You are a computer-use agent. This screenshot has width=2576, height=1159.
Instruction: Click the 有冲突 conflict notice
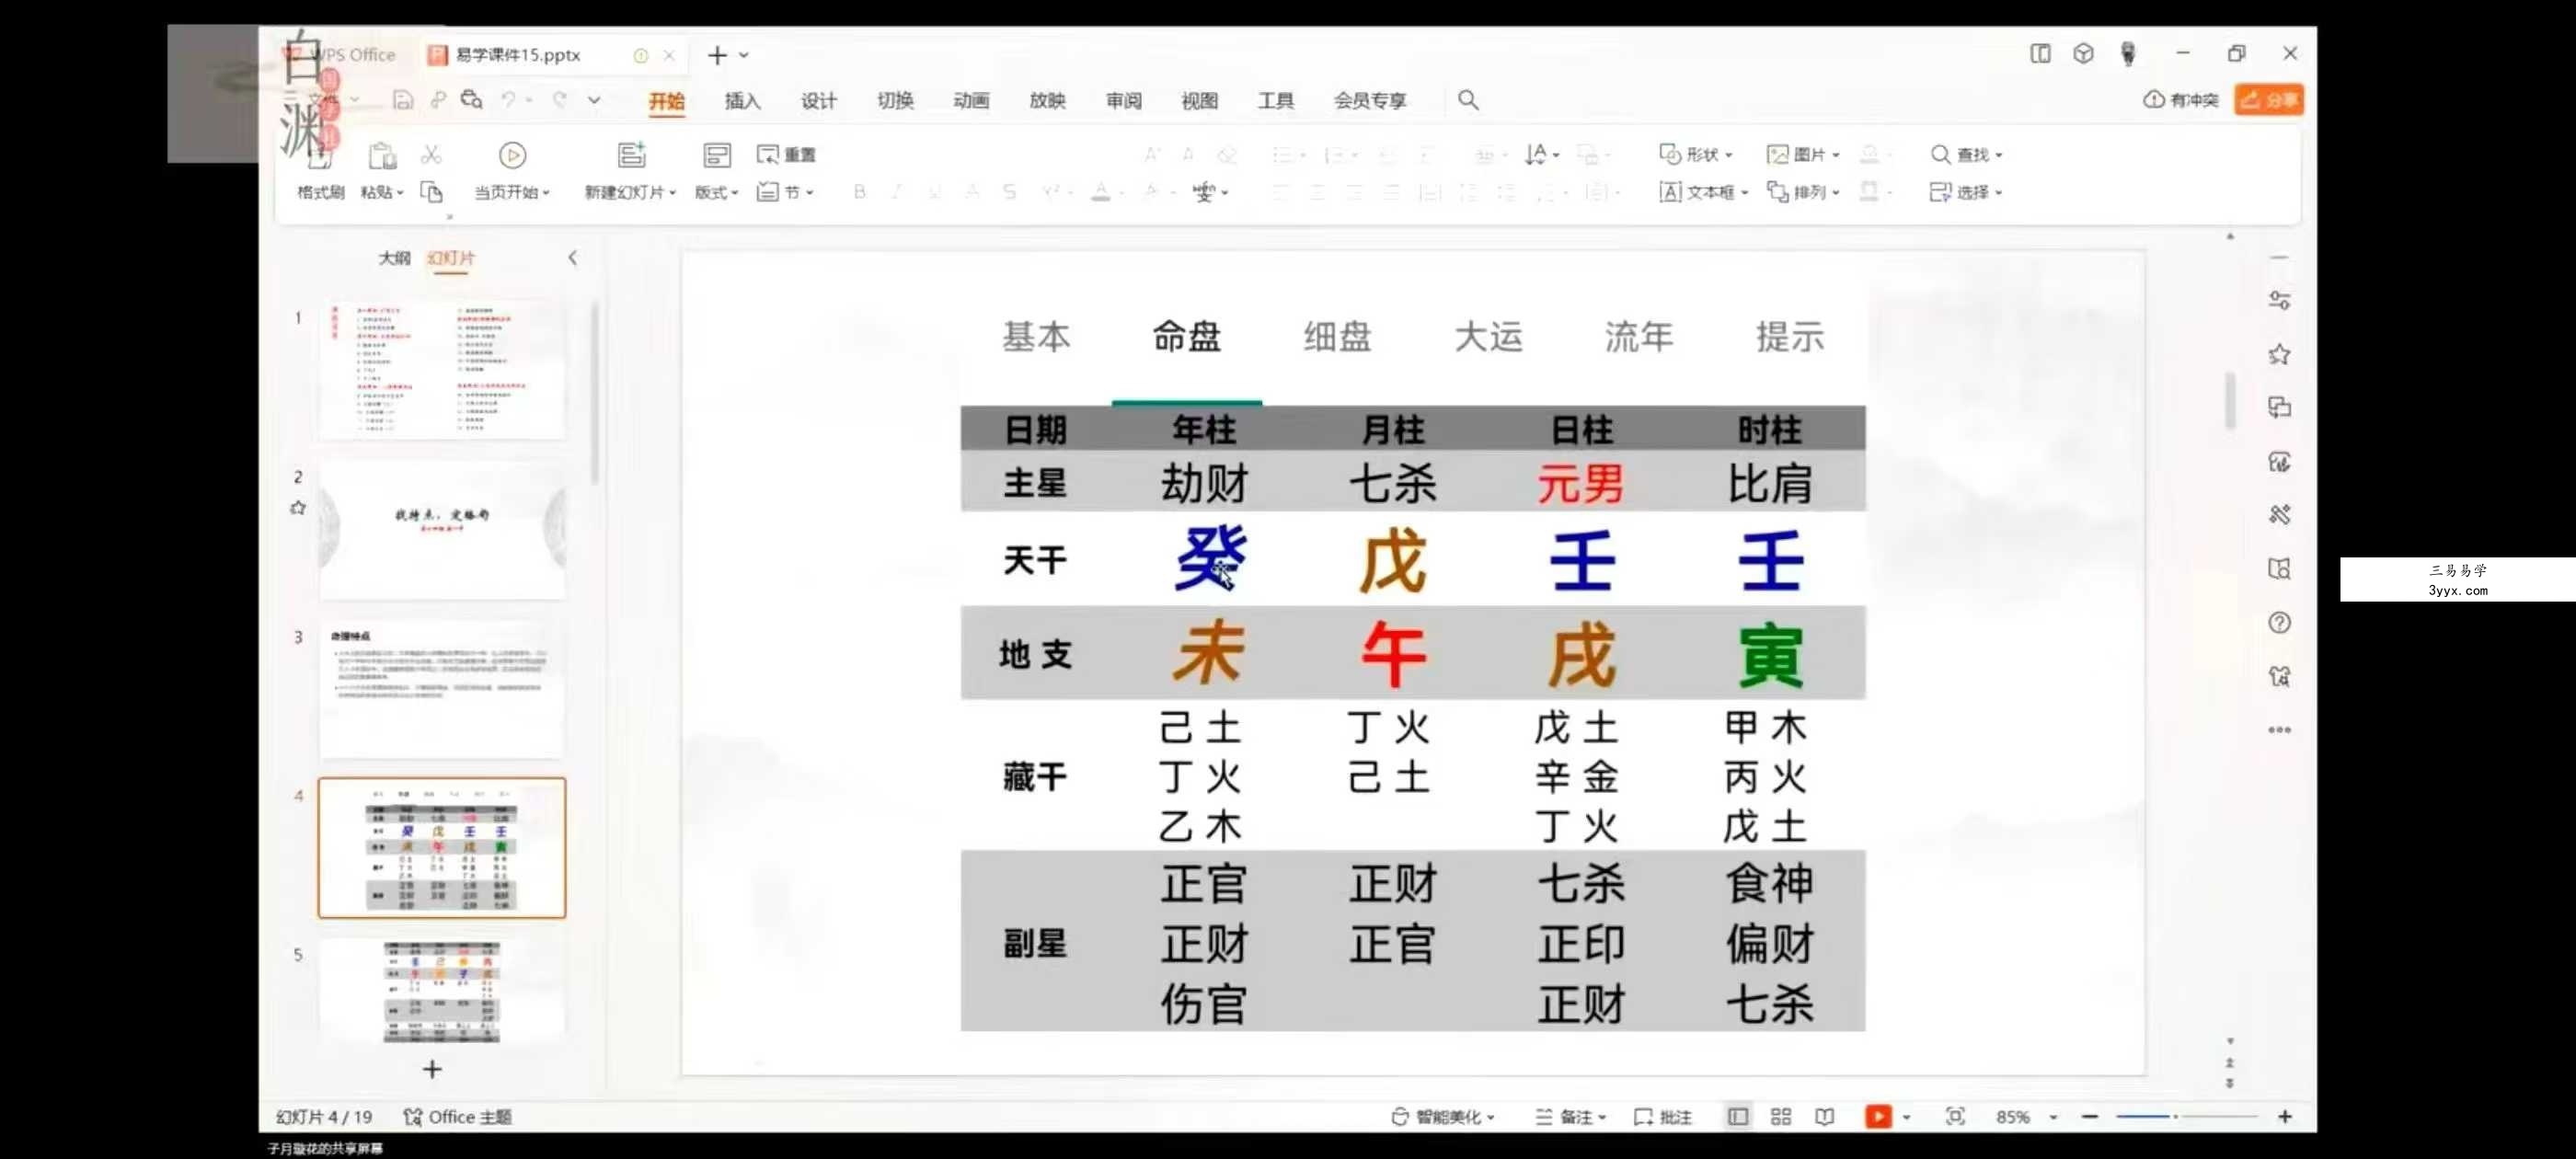pos(2181,100)
